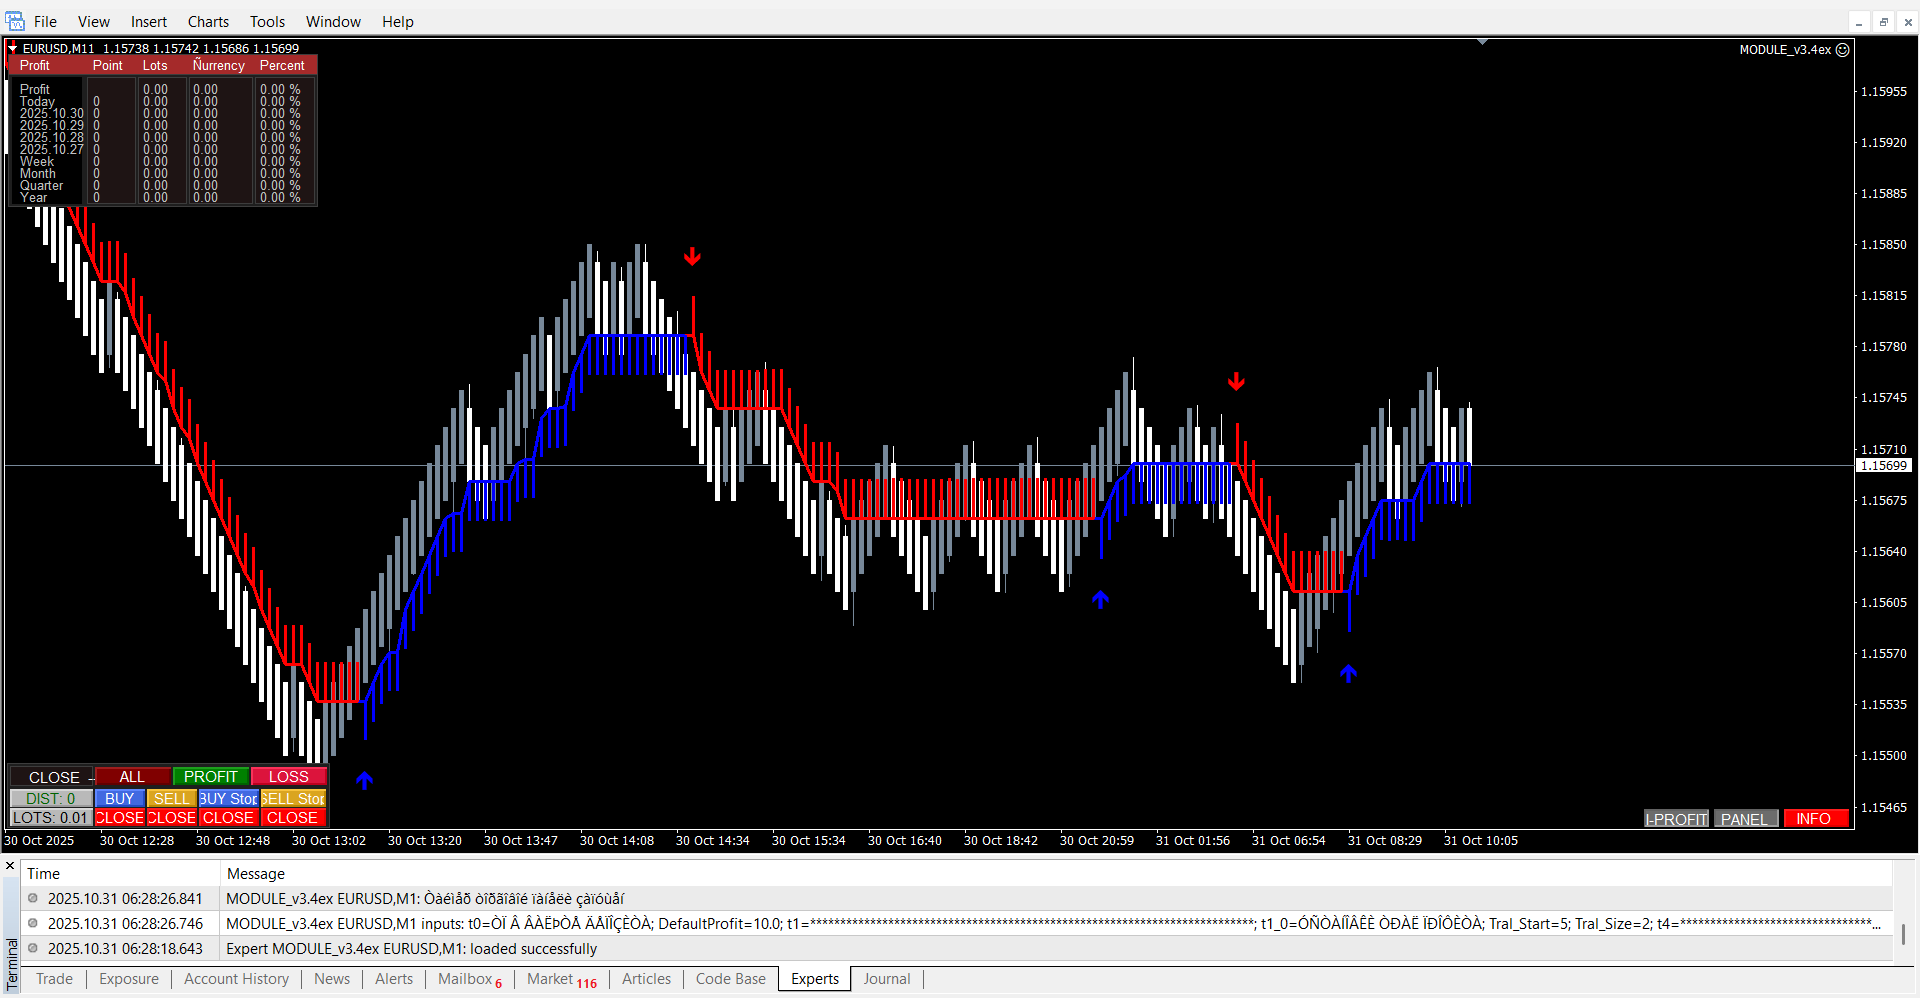Viewport: 1920px width, 998px height.
Task: Click the blue up arrow signal near 08:29
Action: [1349, 673]
